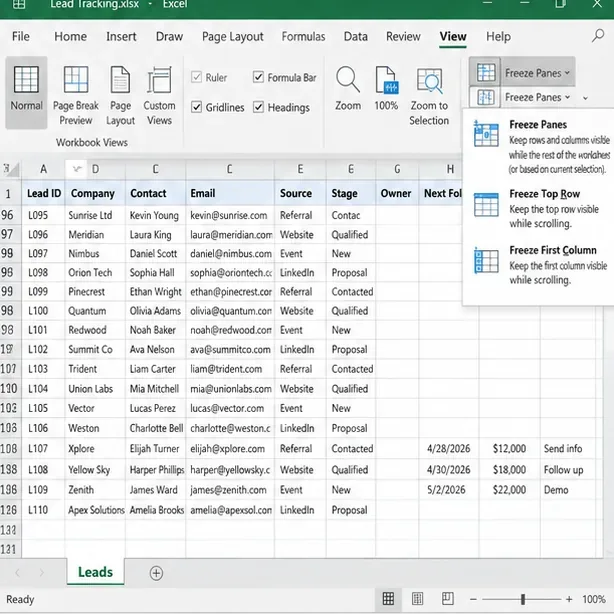This screenshot has width=614, height=614.
Task: Select column H header
Action: pos(450,169)
